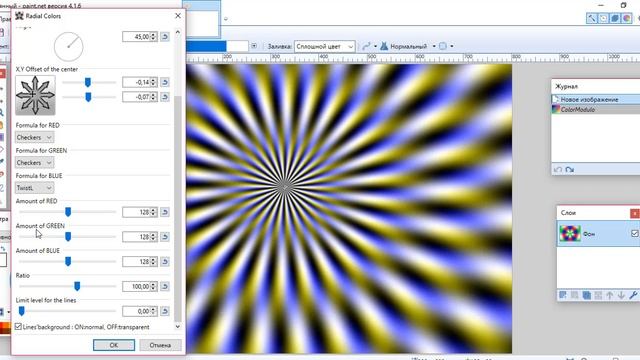Click the Amount of RED slider
This screenshot has width=640, height=360.
point(68,212)
